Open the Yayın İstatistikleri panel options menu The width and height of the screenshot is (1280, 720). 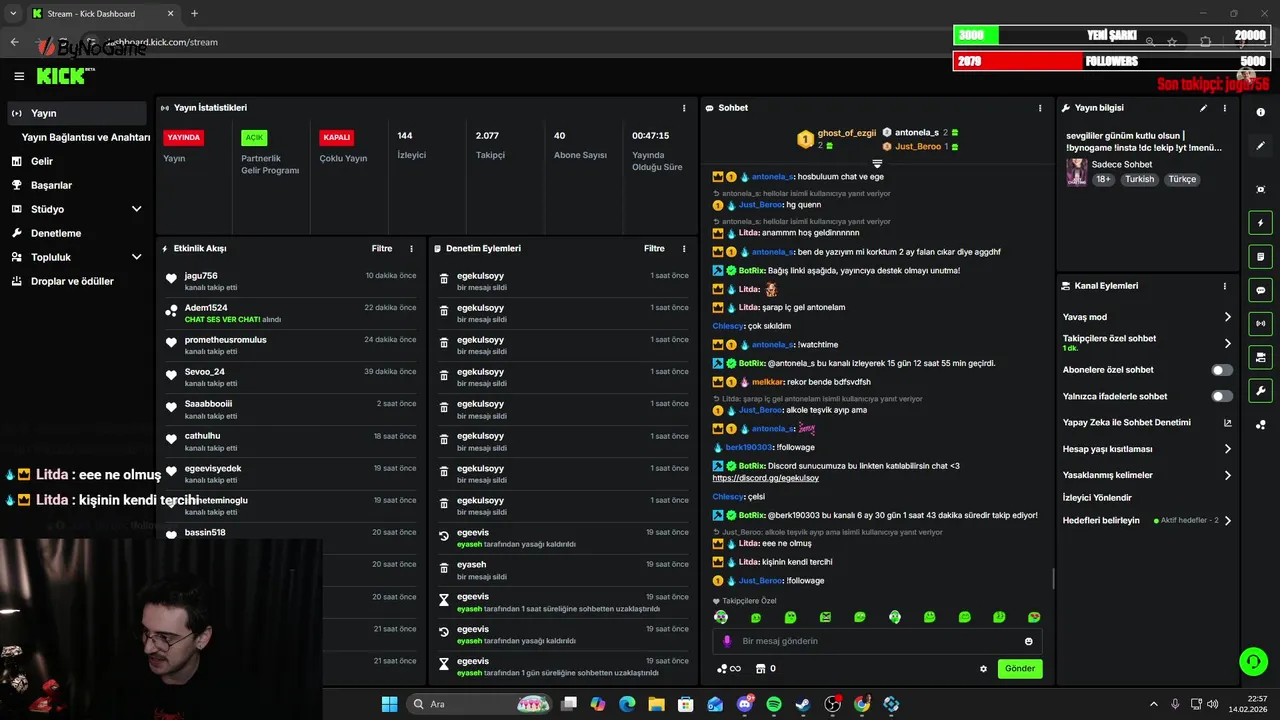pyautogui.click(x=684, y=108)
